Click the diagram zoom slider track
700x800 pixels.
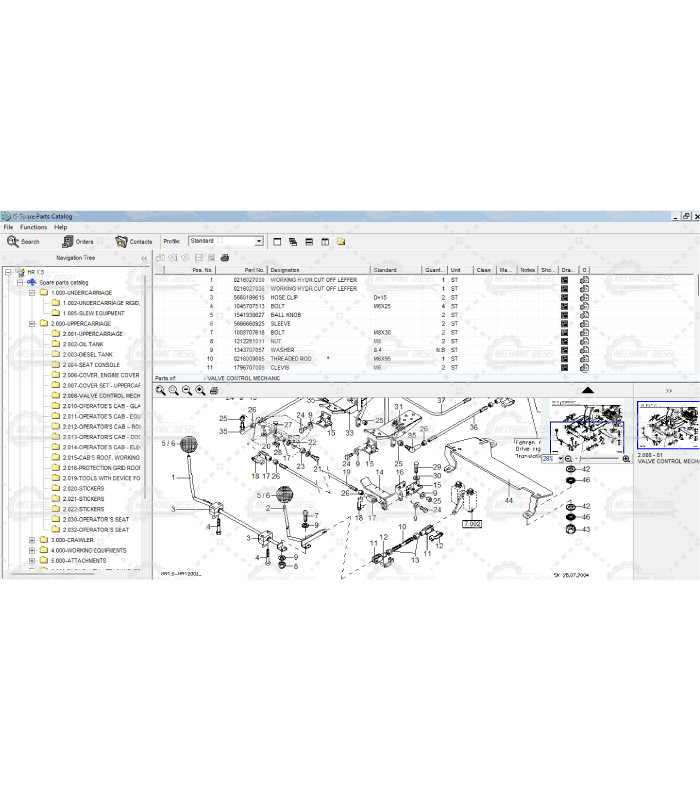coord(598,459)
